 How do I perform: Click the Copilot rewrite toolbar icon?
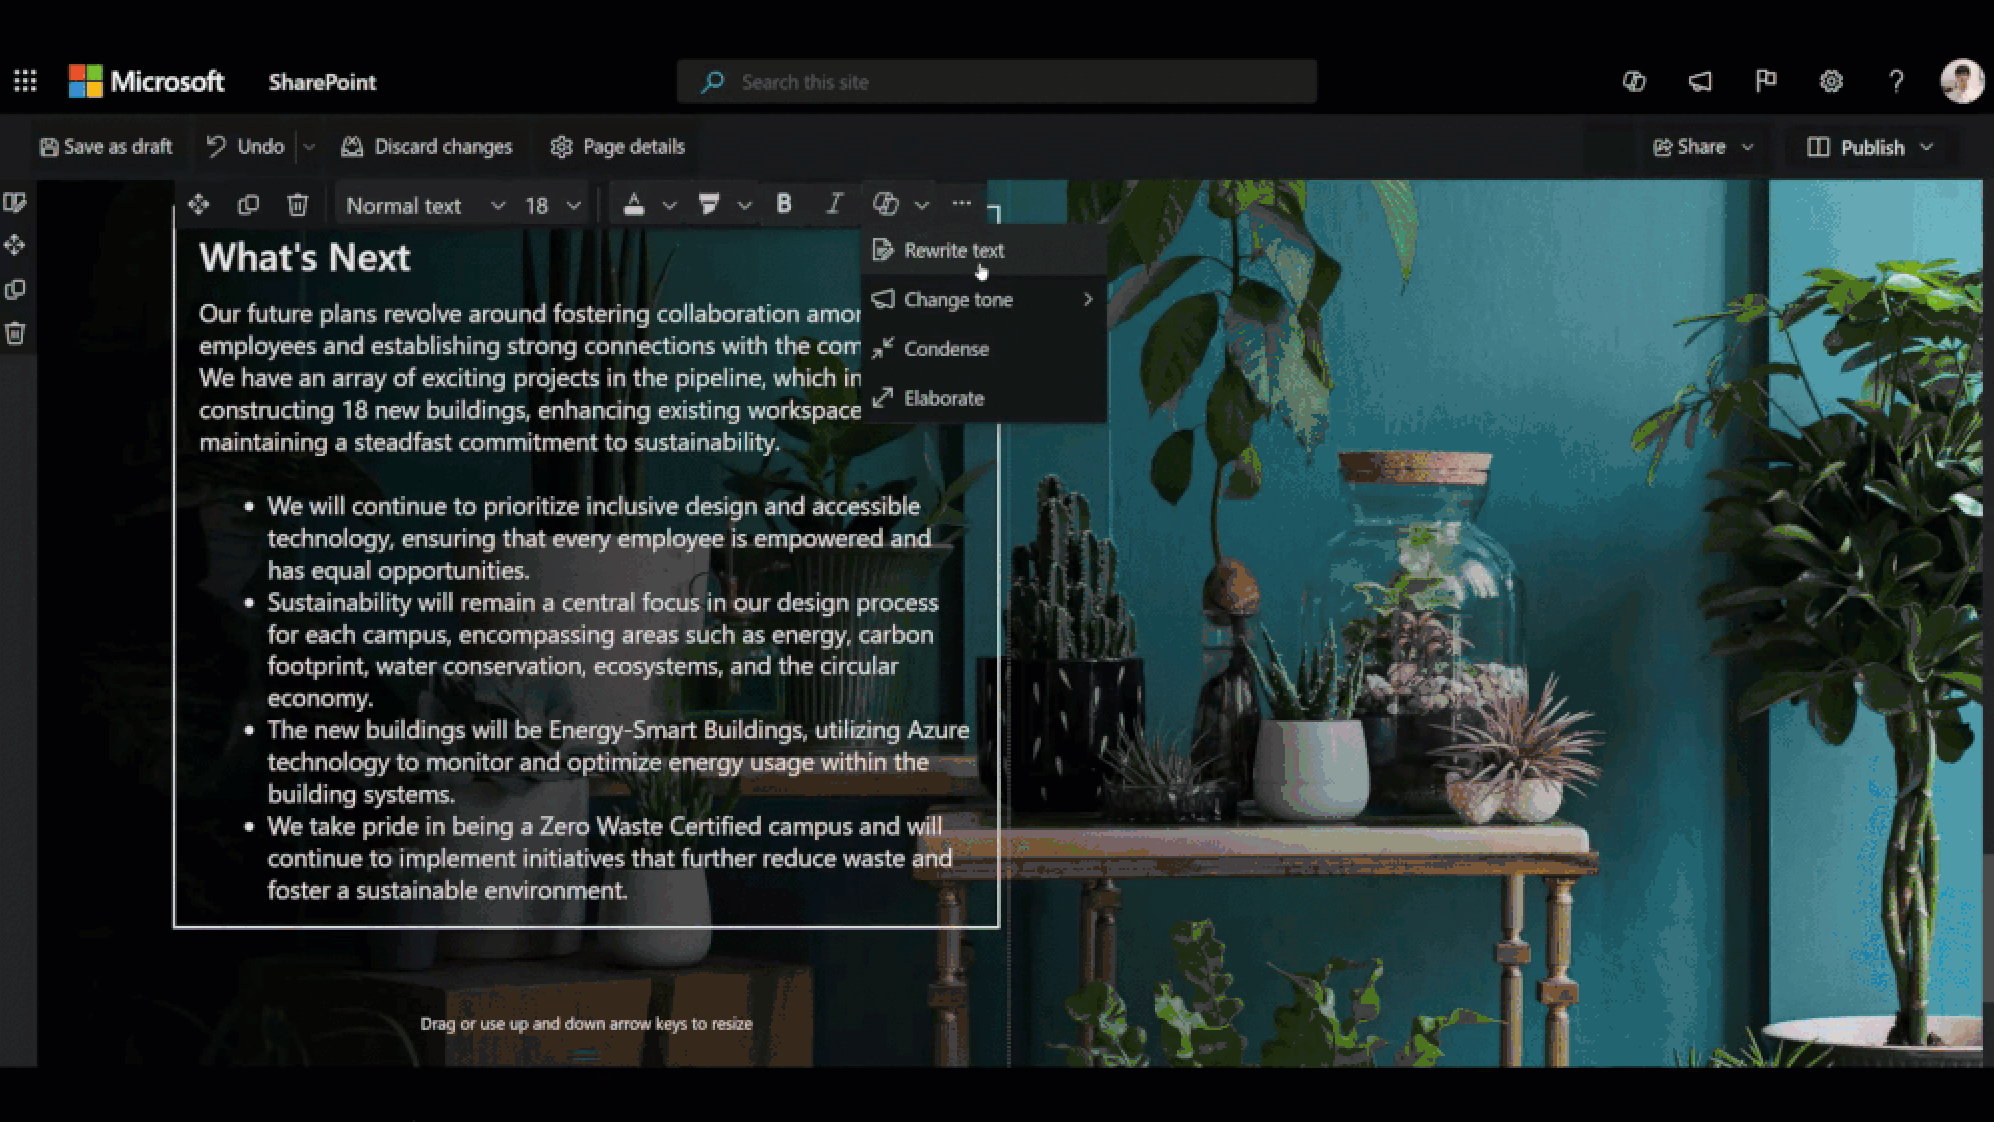(886, 204)
